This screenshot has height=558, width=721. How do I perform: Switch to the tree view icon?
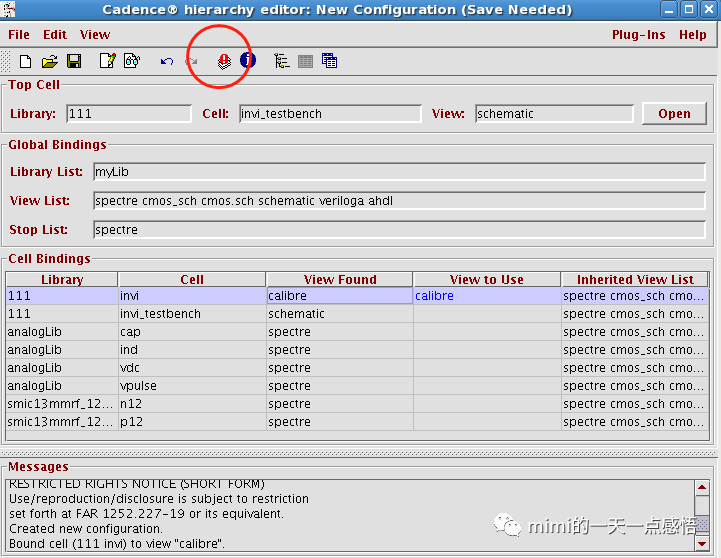(281, 61)
